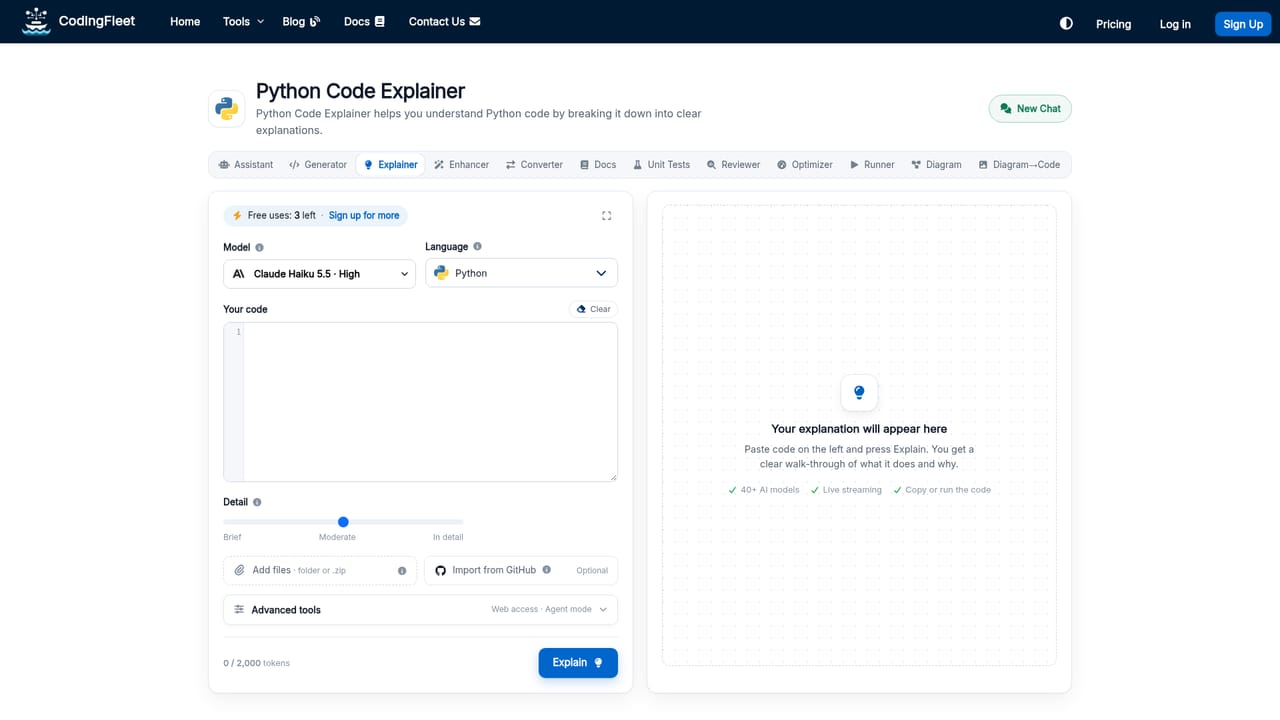1280x720 pixels.
Task: Open the Enhancer tab
Action: [x=461, y=165]
